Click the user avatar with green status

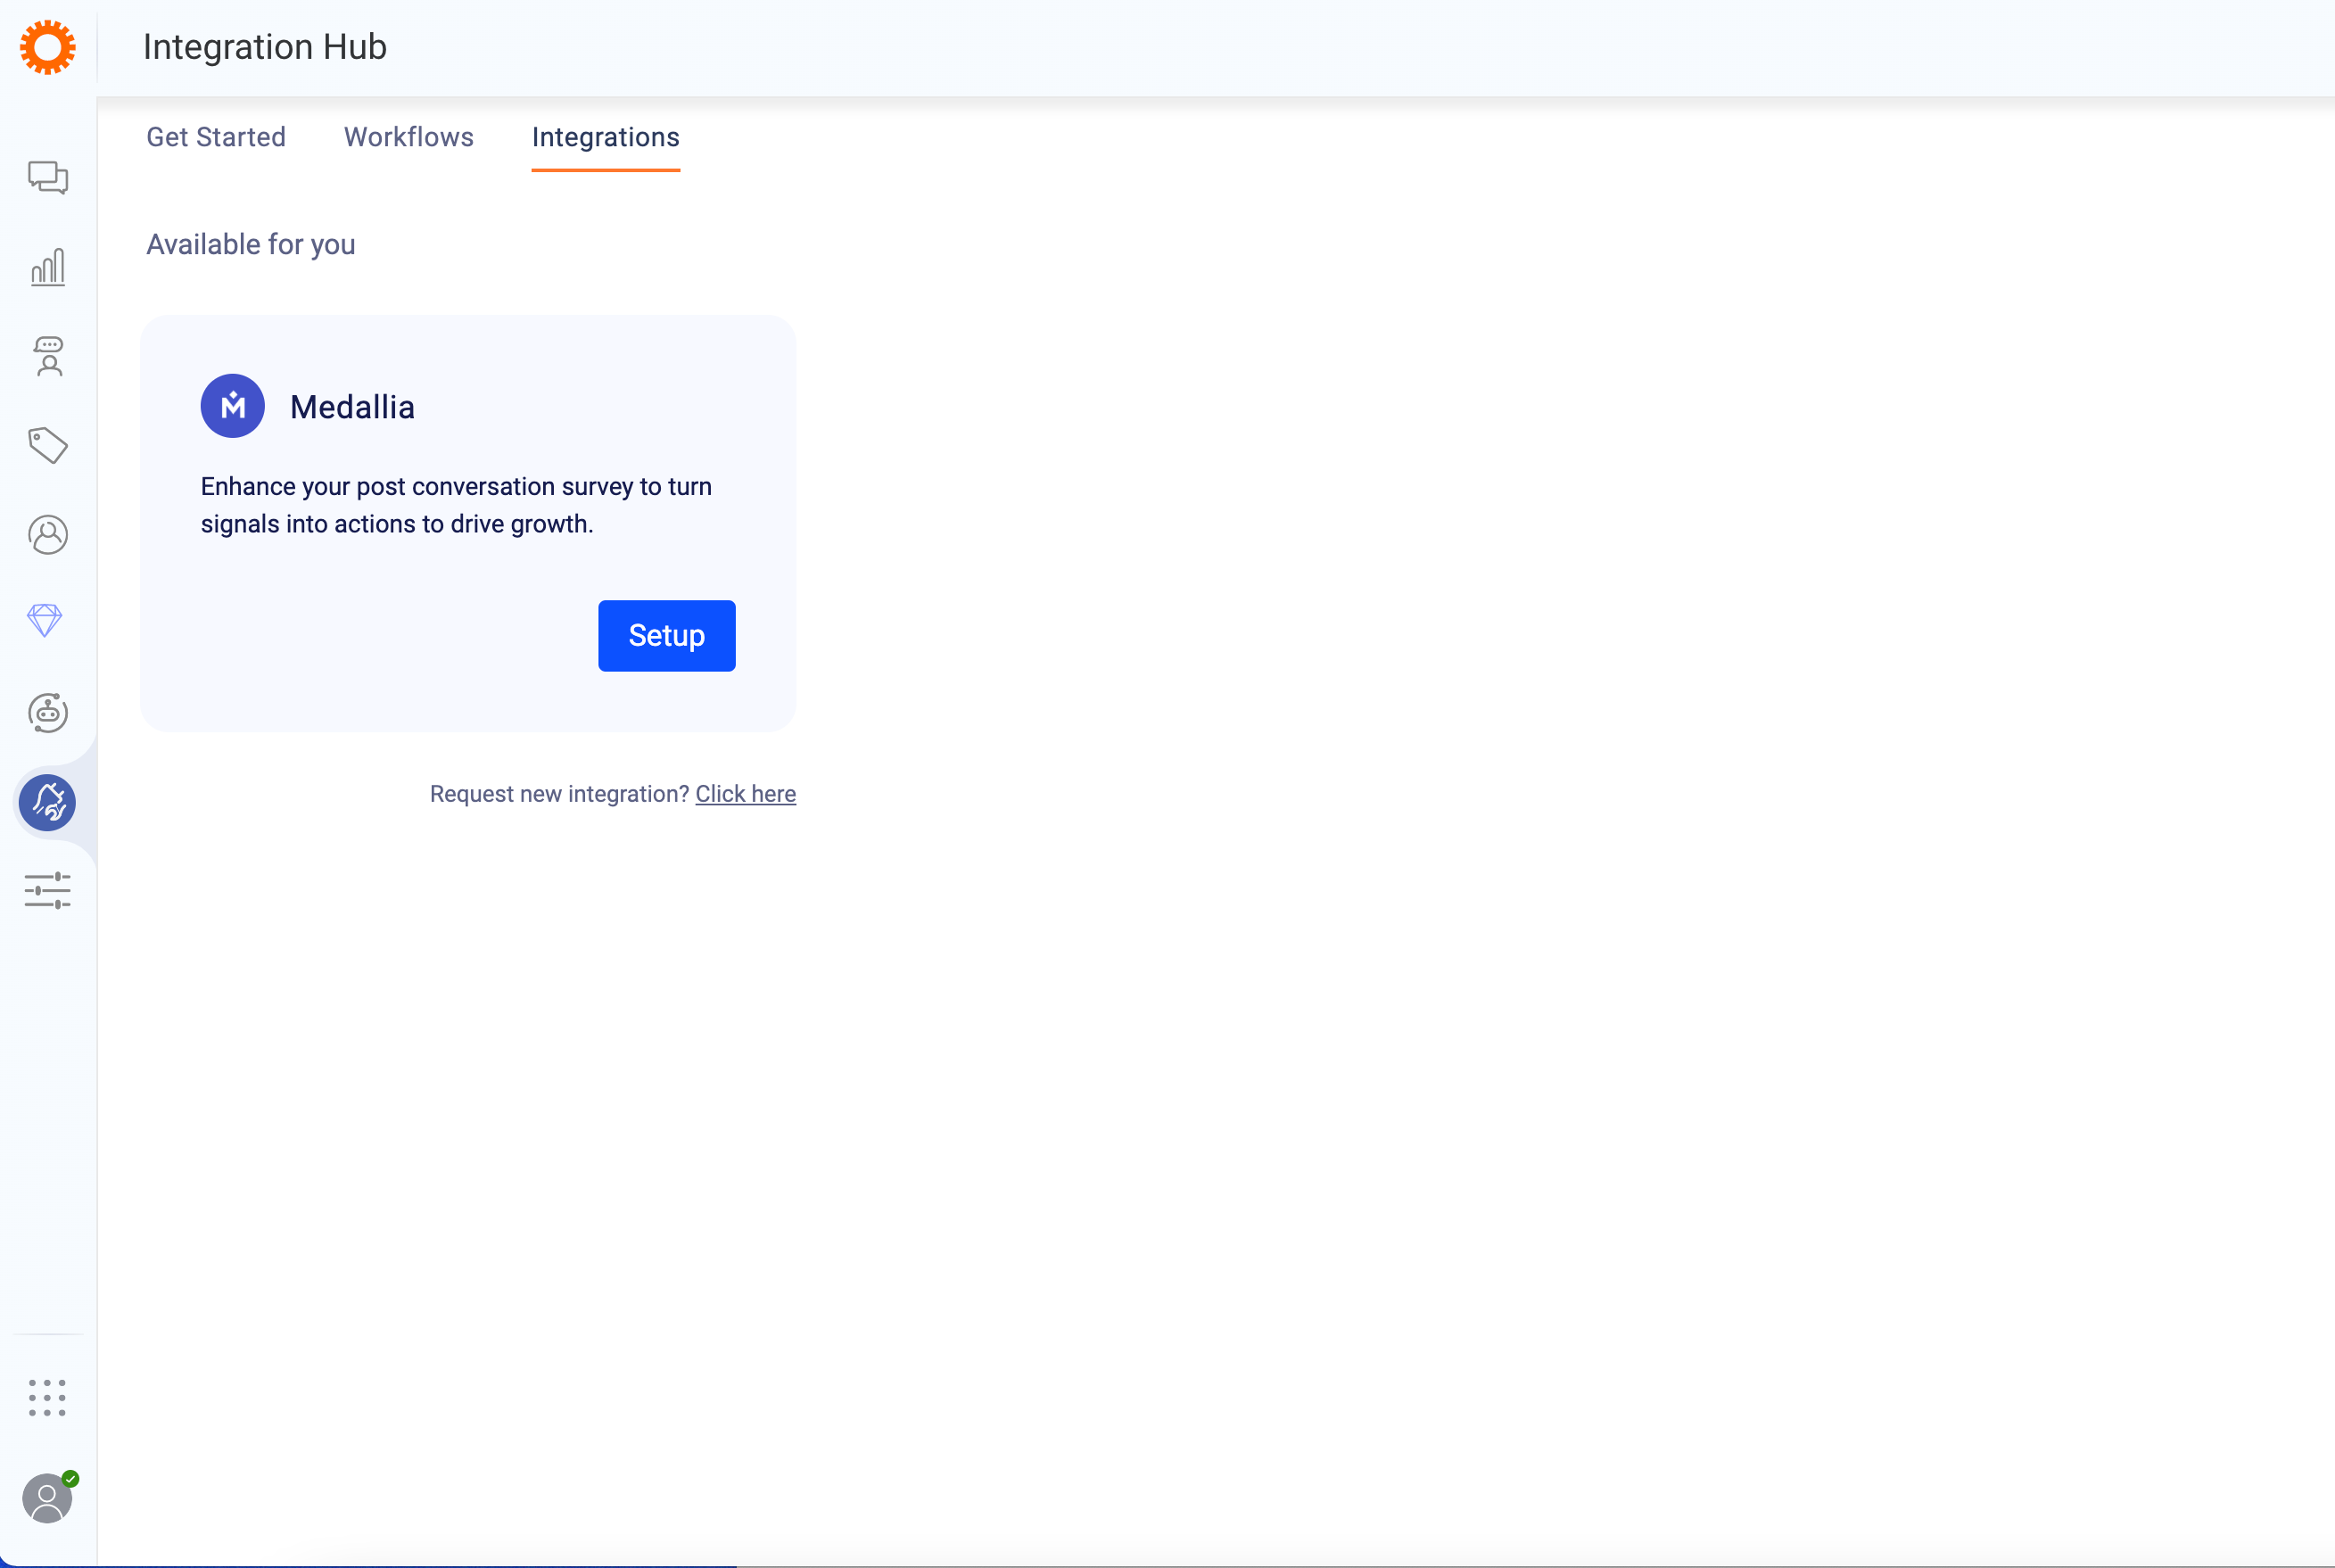click(47, 1498)
